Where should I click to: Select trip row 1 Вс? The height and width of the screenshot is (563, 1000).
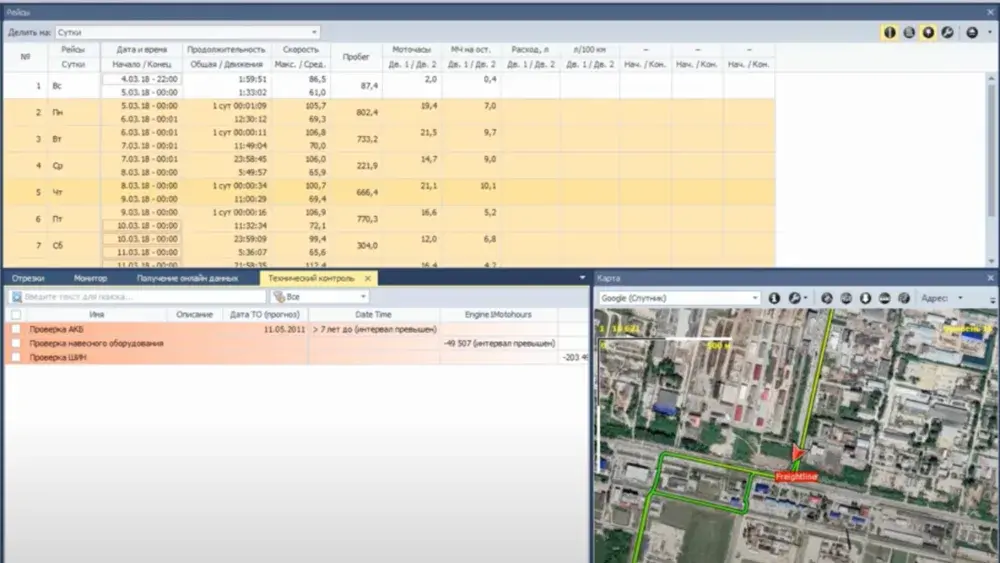click(x=389, y=85)
